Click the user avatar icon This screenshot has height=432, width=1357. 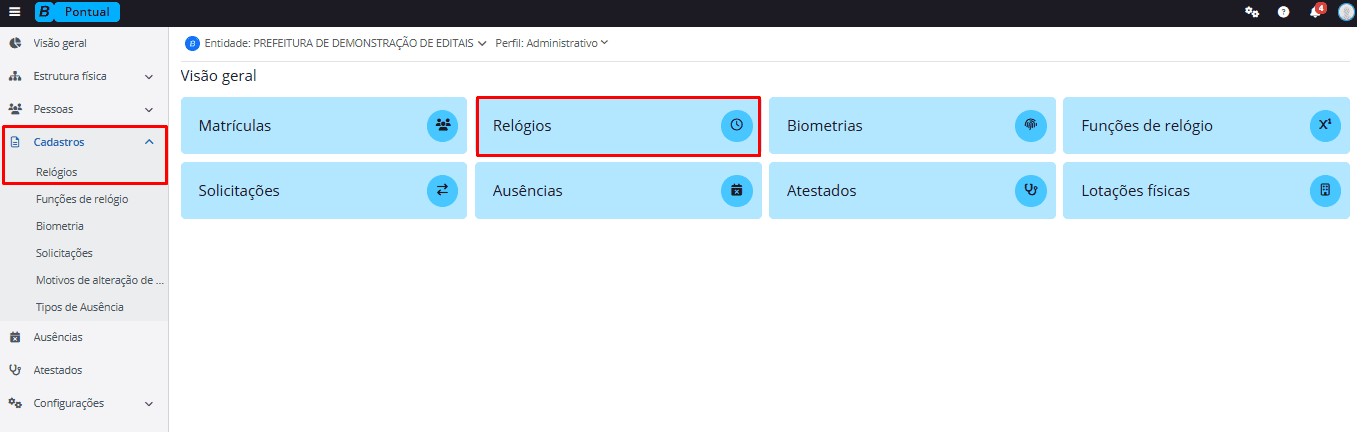[1346, 12]
